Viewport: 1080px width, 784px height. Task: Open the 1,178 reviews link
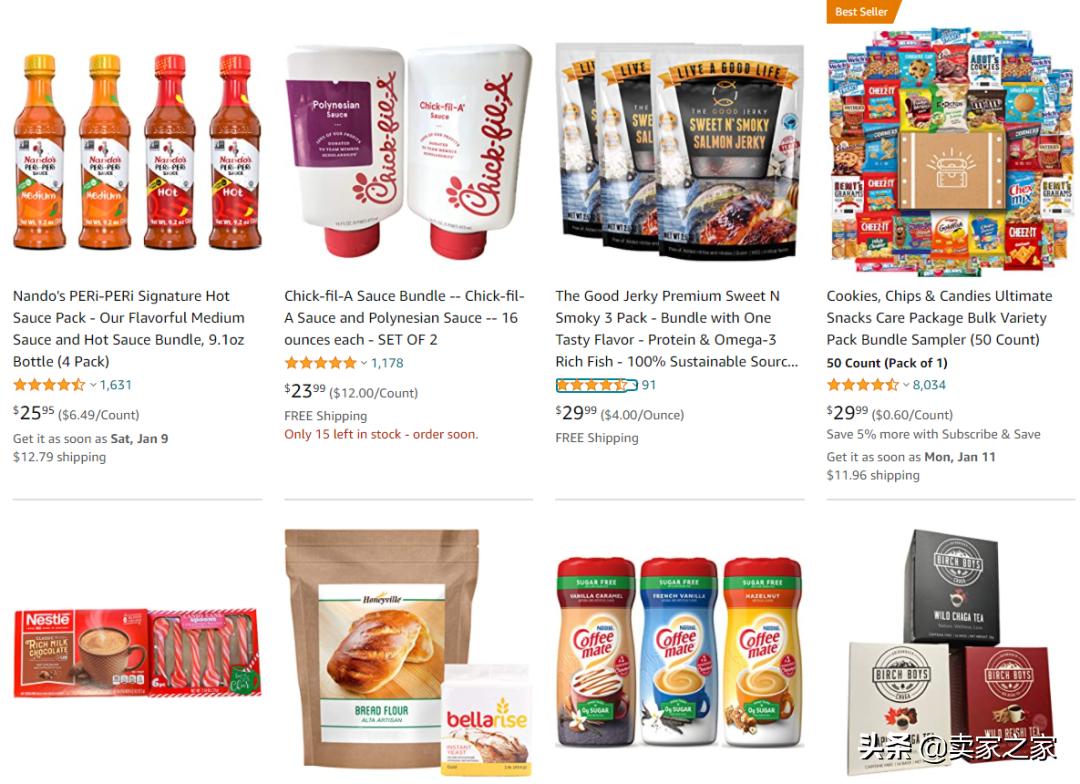coord(387,363)
